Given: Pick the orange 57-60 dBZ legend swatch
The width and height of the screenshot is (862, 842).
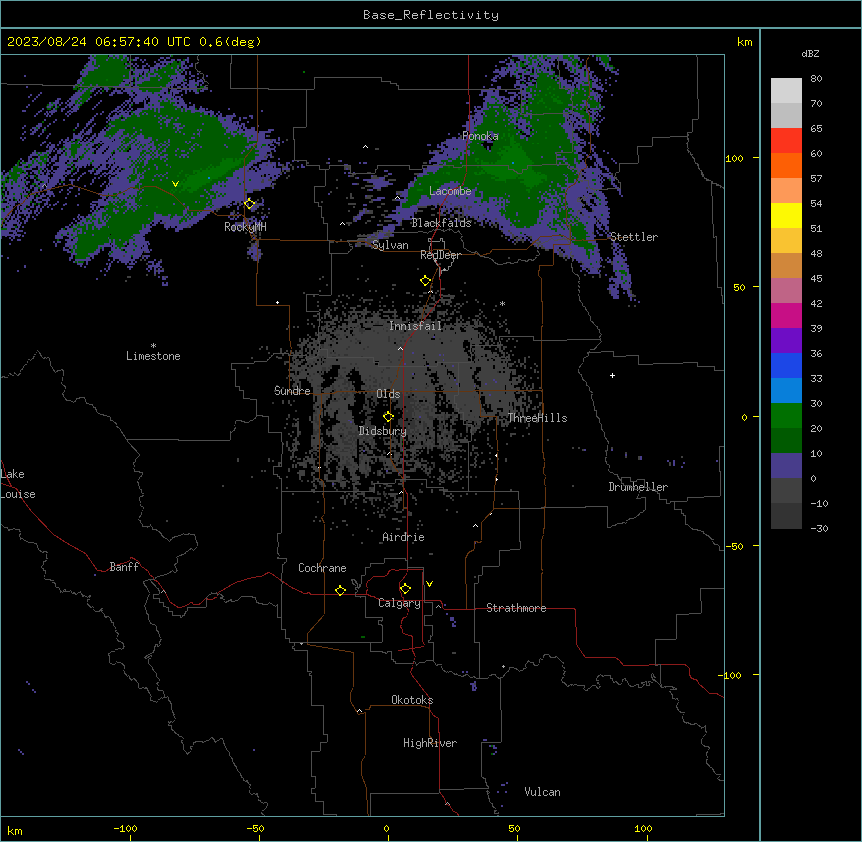Looking at the screenshot, I should pyautogui.click(x=786, y=165).
